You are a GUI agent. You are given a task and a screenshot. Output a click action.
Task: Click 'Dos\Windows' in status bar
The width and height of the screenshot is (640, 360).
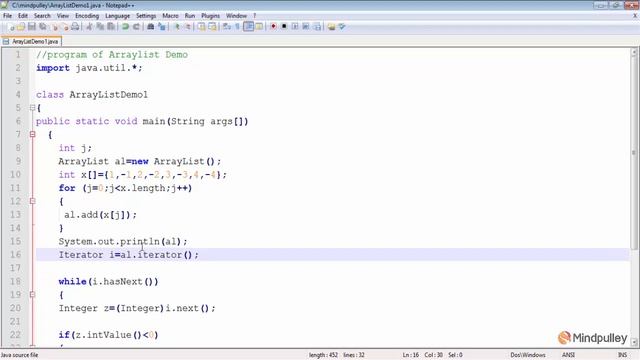[528, 355]
